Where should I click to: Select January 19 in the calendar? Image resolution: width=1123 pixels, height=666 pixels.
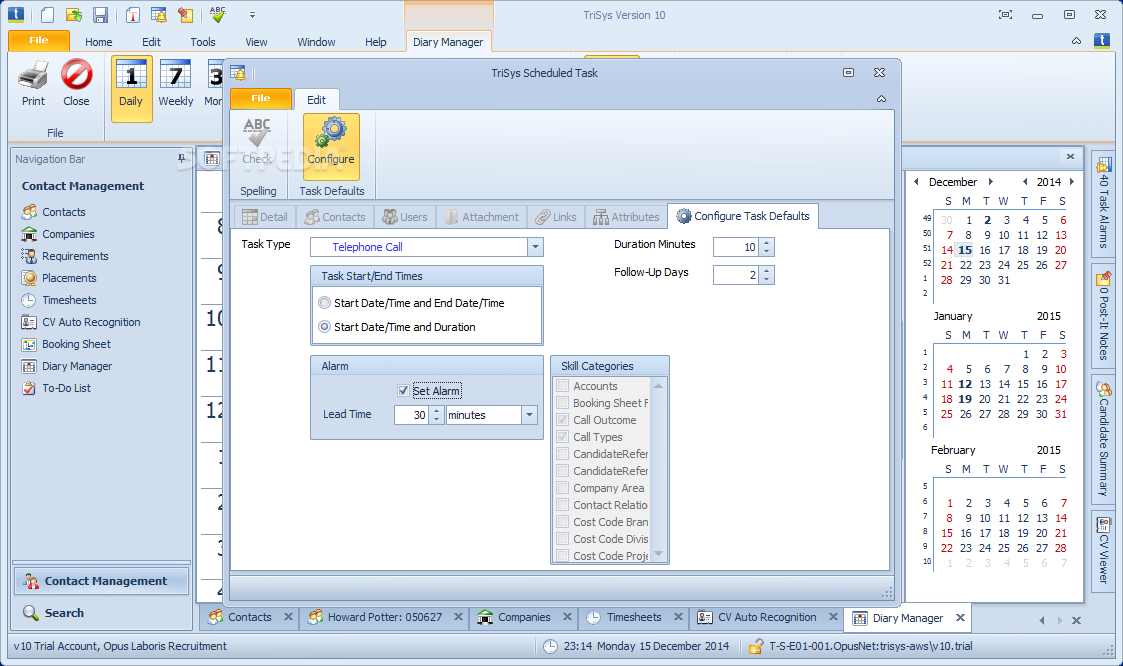(x=965, y=399)
